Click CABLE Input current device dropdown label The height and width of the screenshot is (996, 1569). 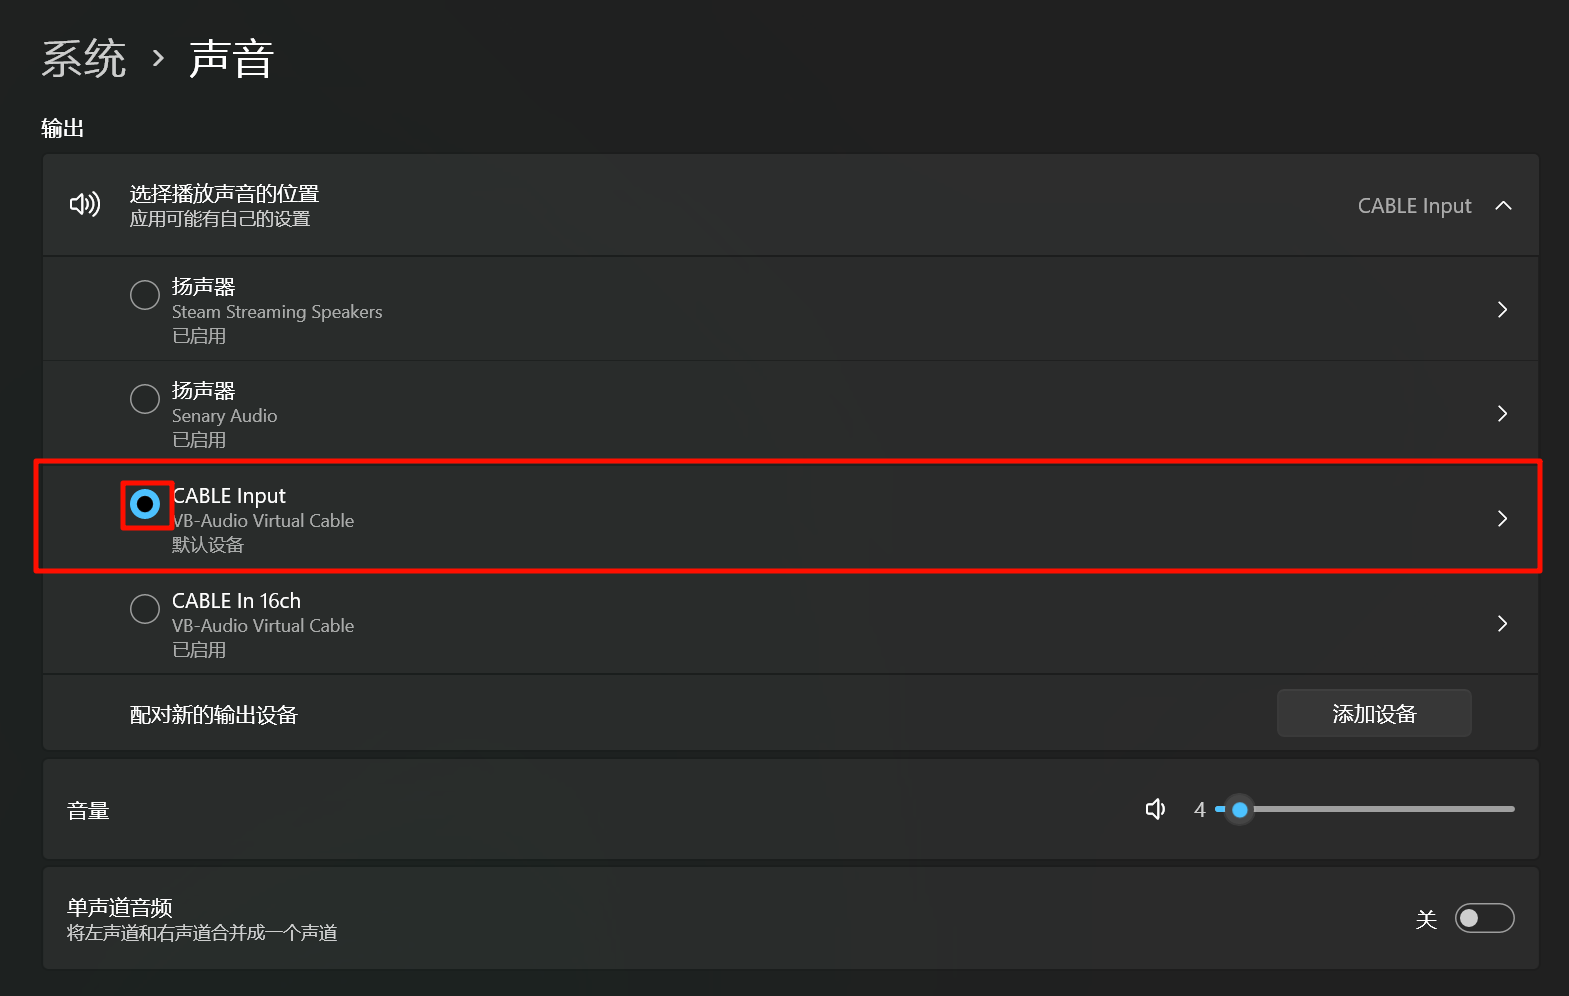click(1414, 206)
